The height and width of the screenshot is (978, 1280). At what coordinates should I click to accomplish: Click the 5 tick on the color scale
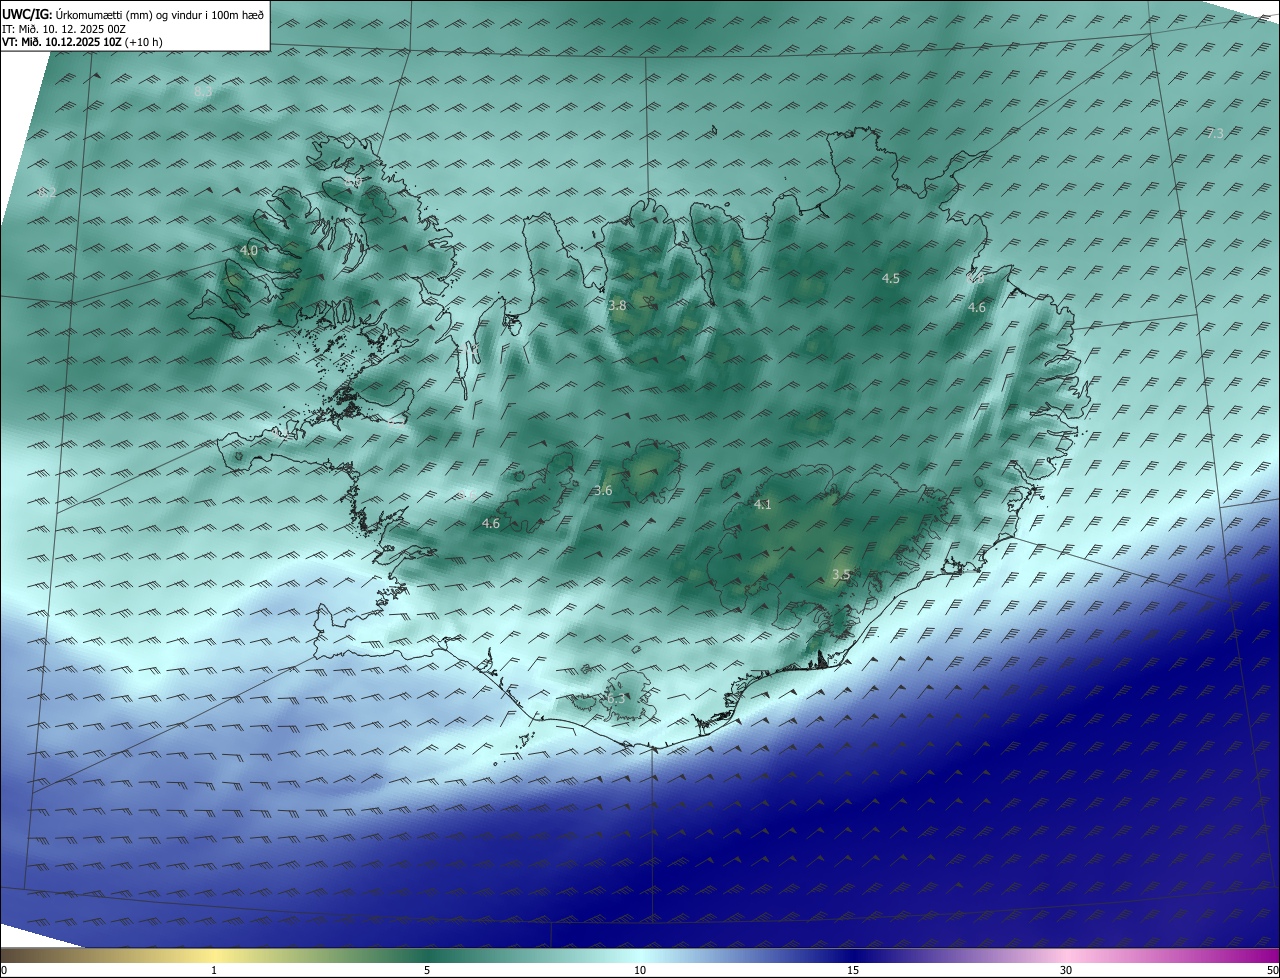pos(427,970)
